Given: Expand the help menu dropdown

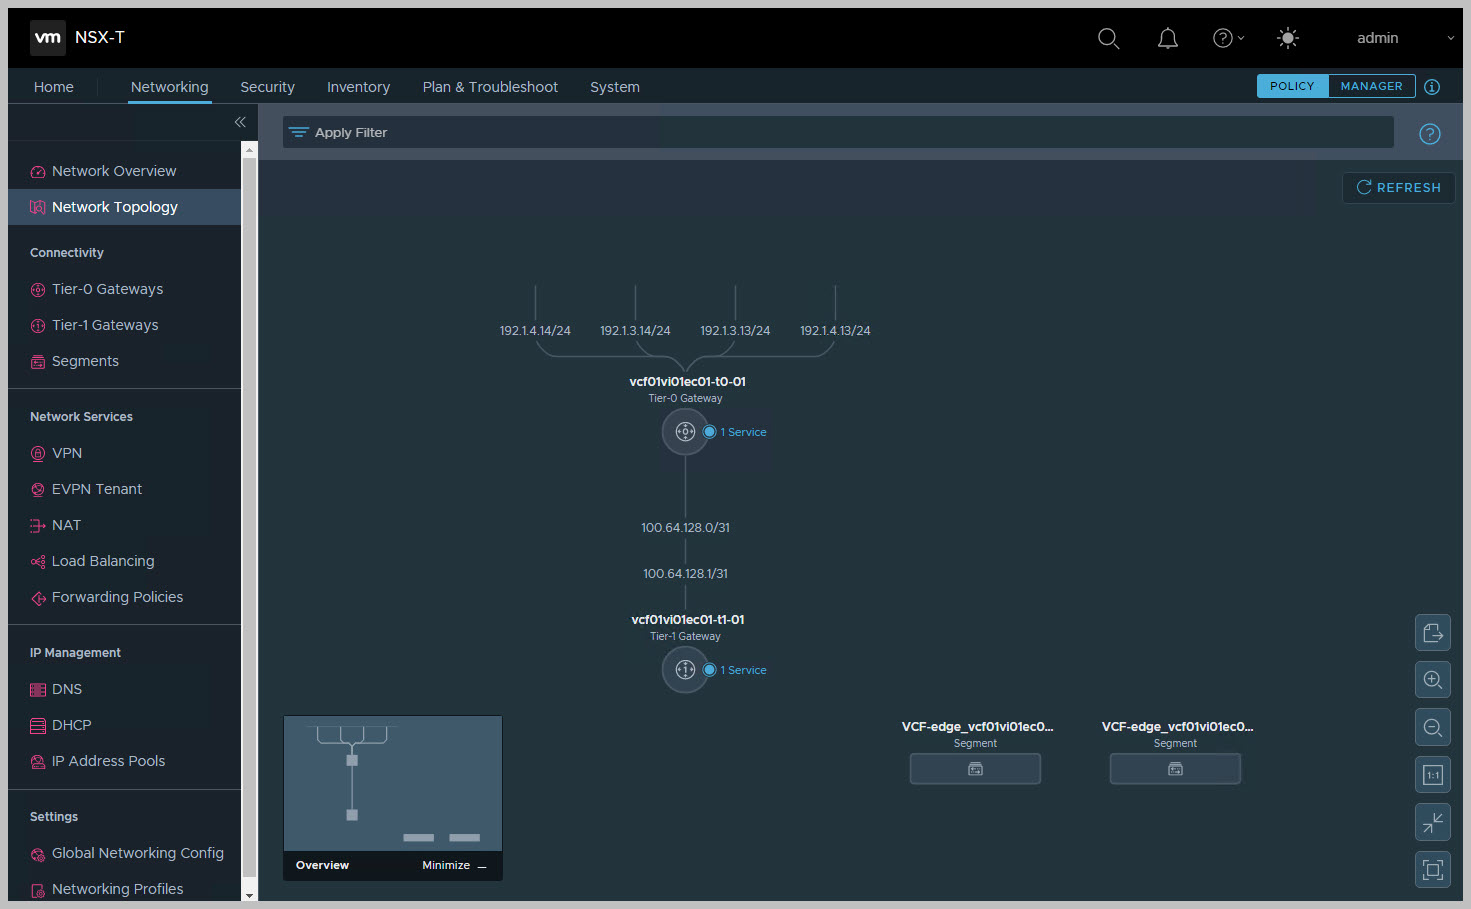Looking at the screenshot, I should [1228, 38].
